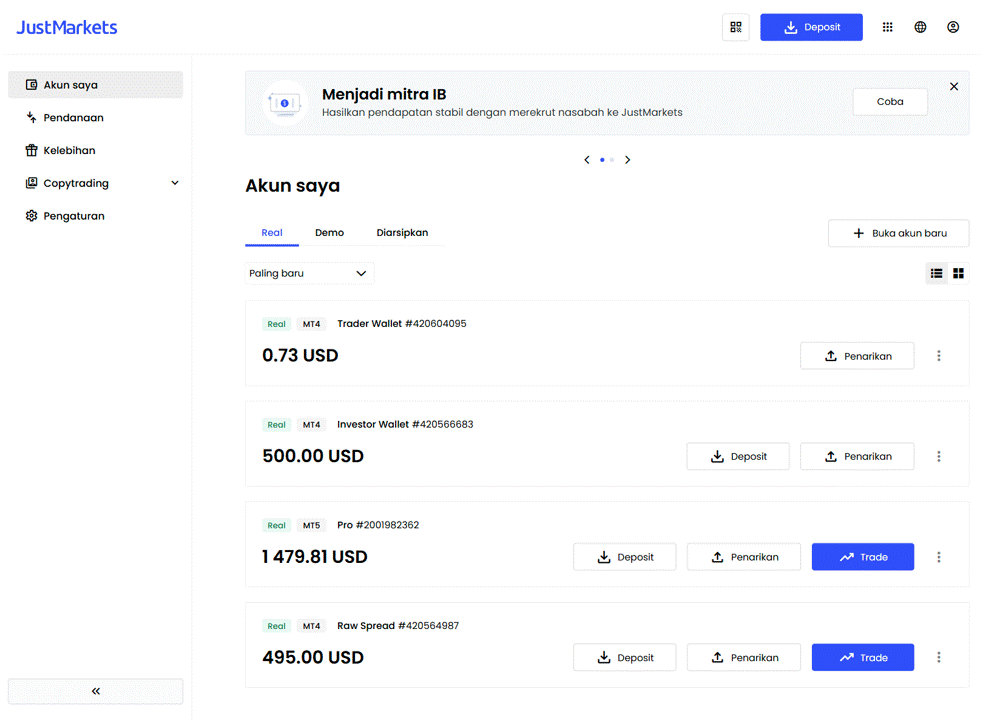Click Raw Spread #420564987 title
Viewport: 983px width, 720px height.
pos(398,626)
